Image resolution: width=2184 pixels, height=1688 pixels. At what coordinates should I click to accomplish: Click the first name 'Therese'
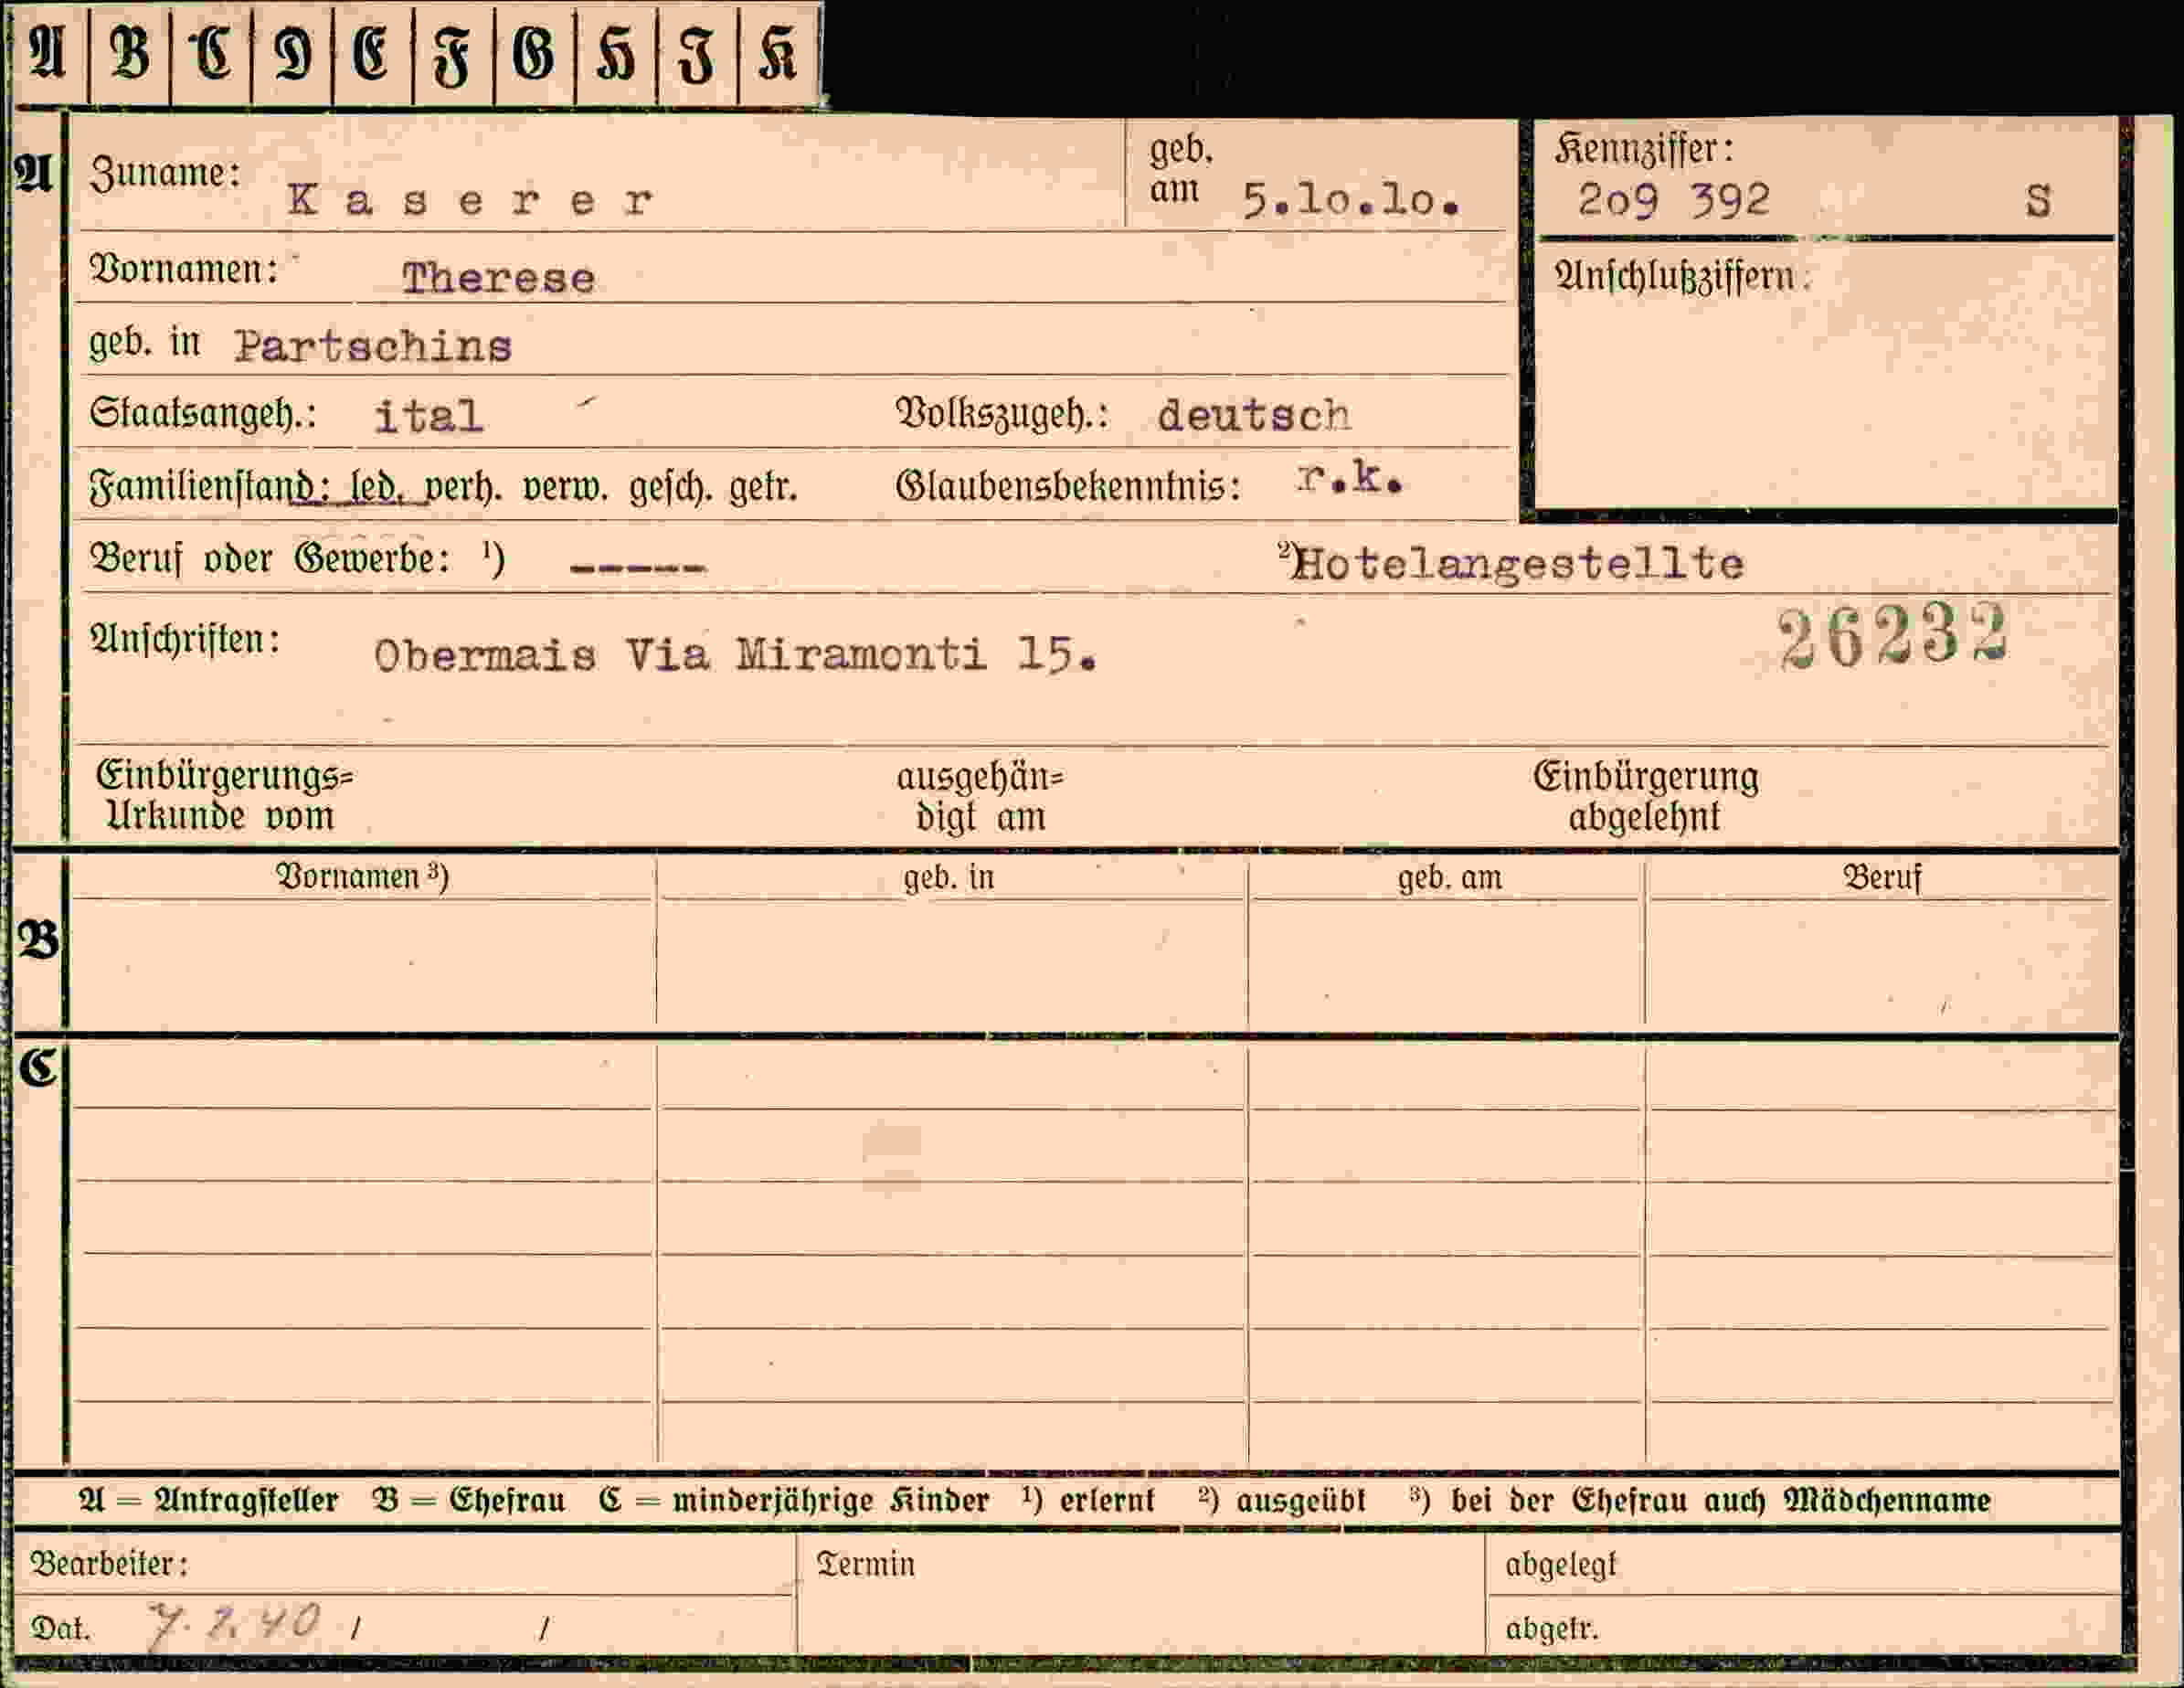pos(498,278)
